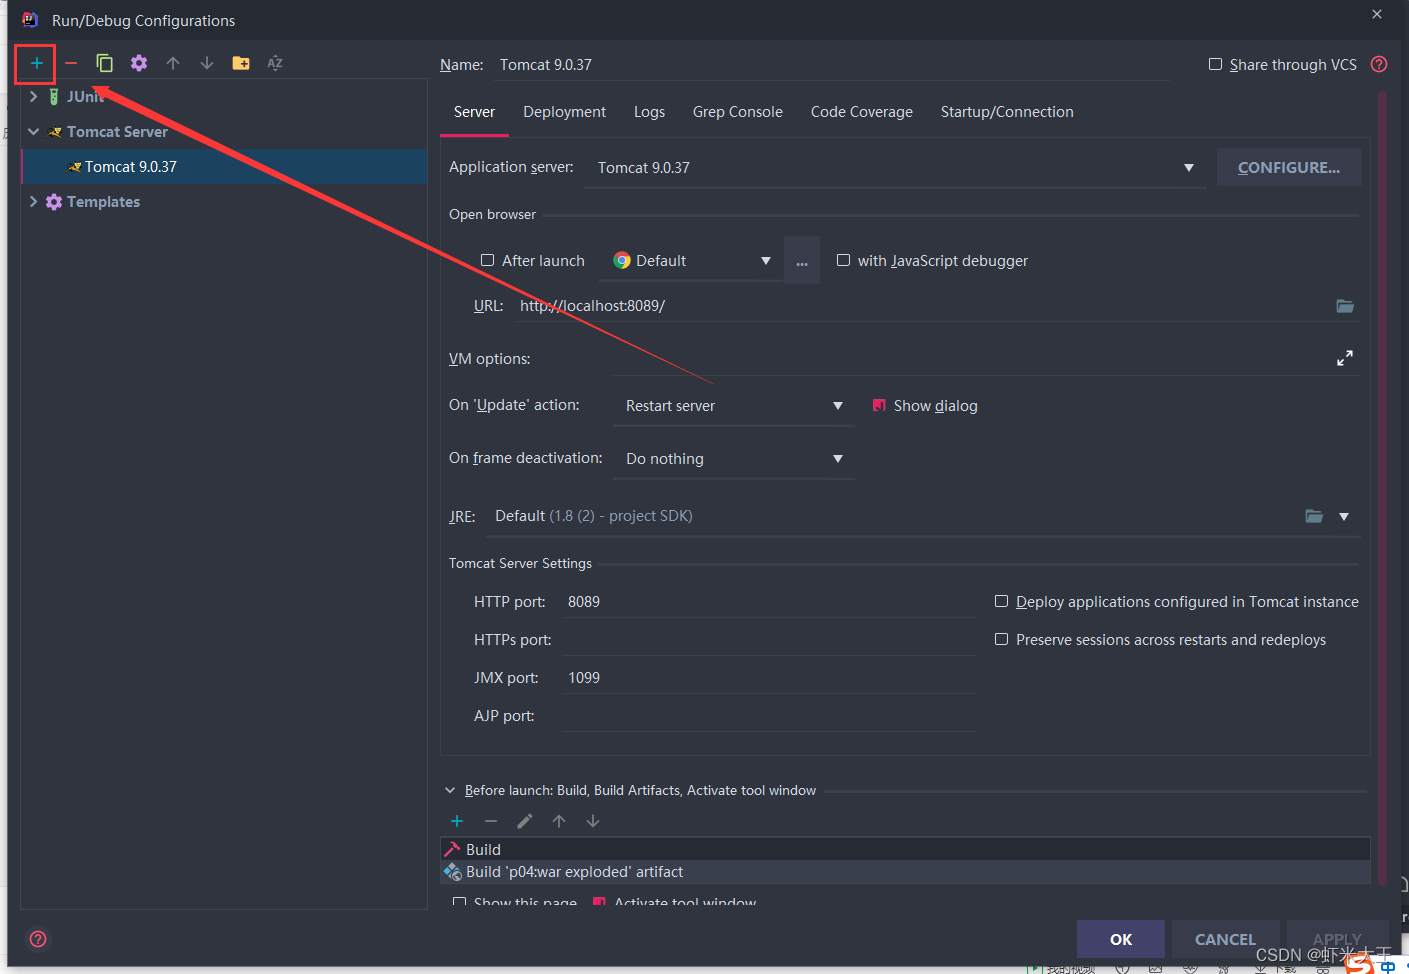Add a Before launch task
Viewport: 1409px width, 974px height.
457,821
